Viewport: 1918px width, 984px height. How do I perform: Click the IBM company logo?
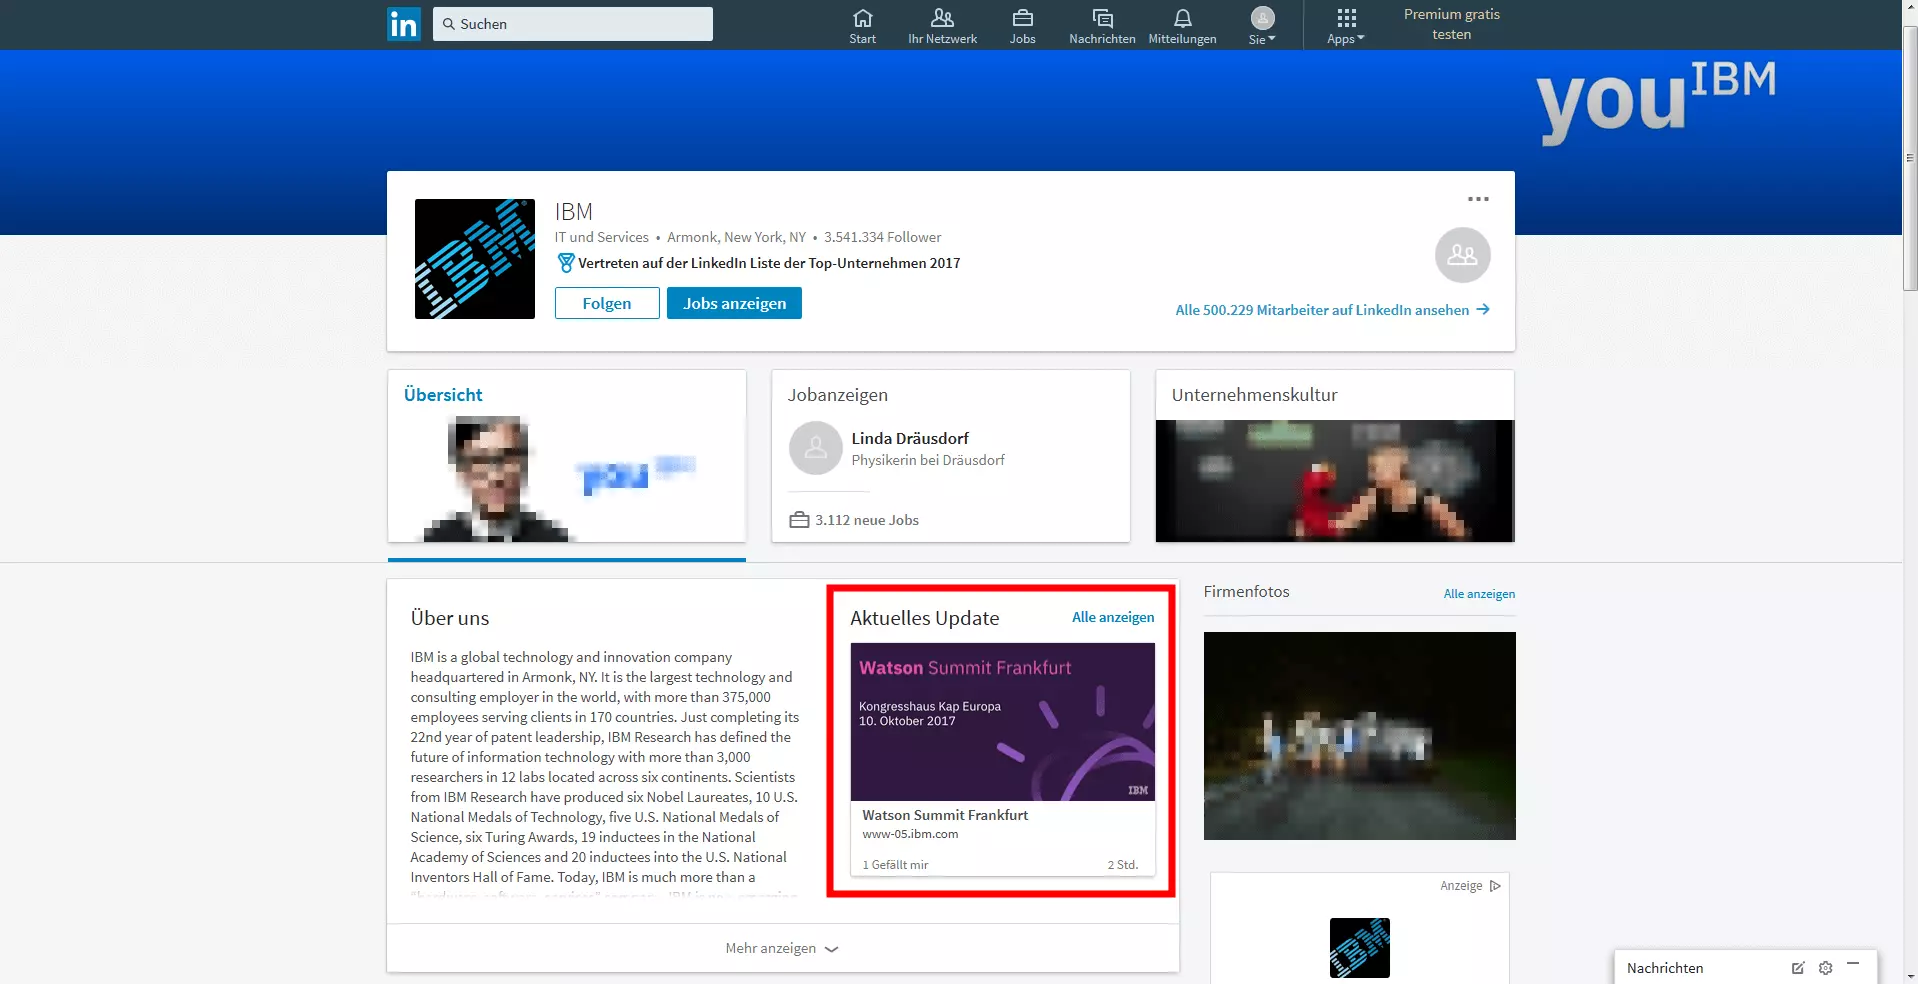[x=474, y=259]
